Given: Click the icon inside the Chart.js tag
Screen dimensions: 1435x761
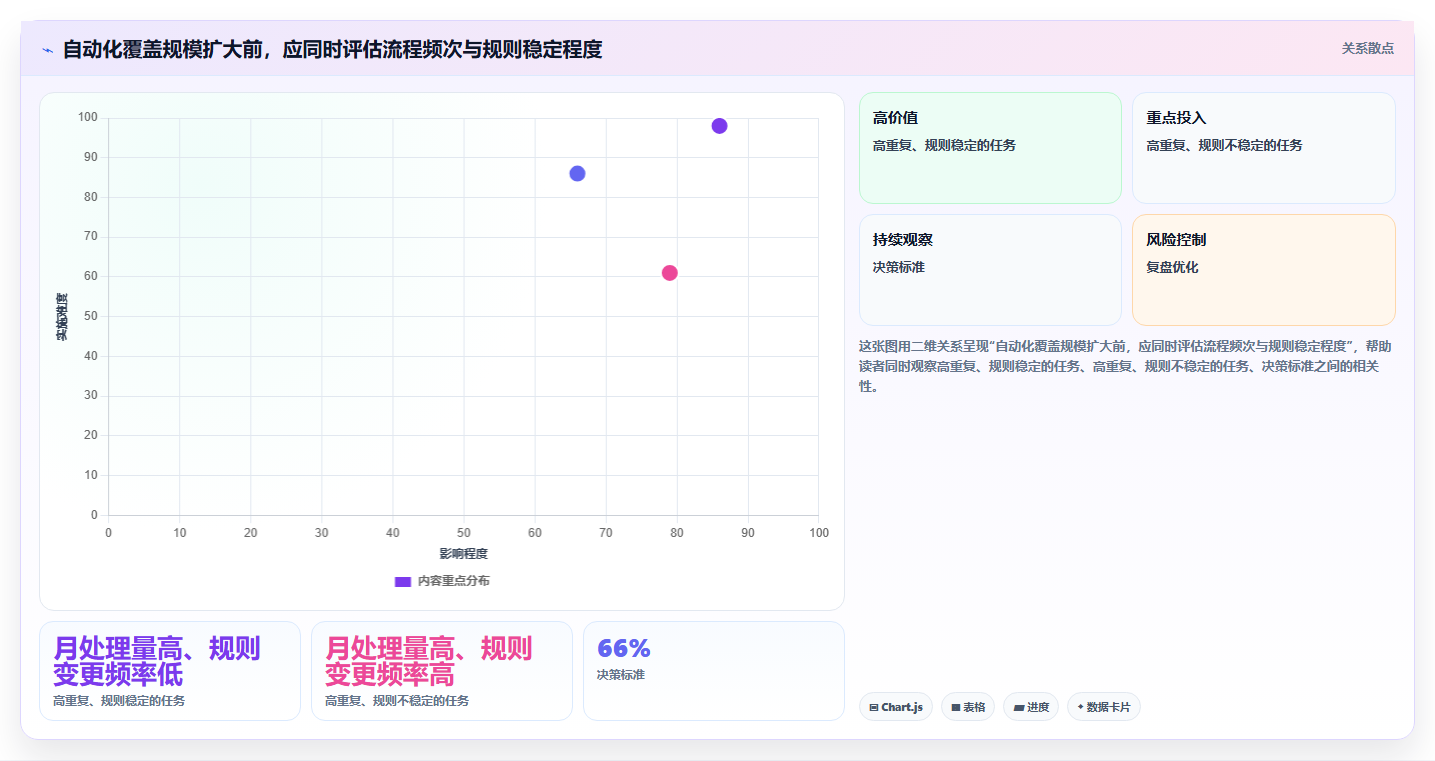Looking at the screenshot, I should (874, 707).
